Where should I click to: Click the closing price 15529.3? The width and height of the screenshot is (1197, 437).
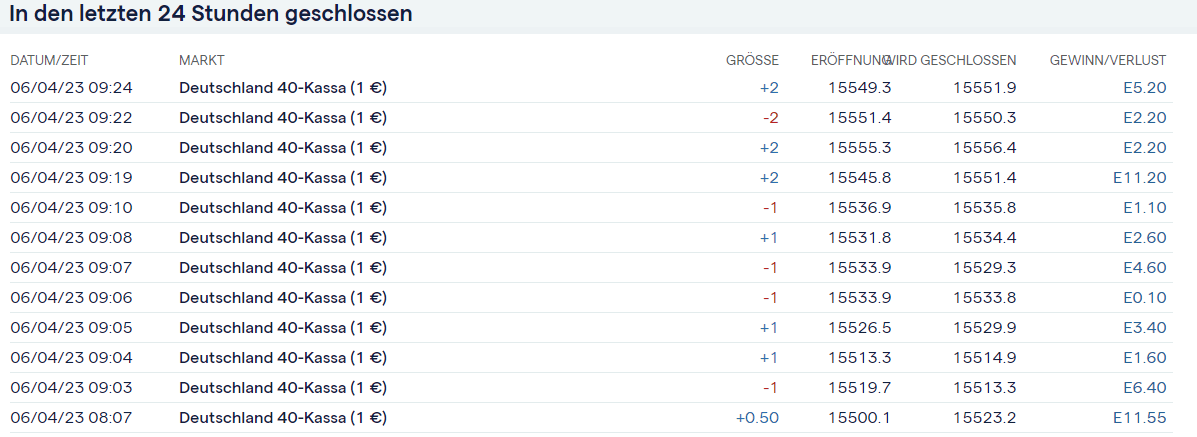pos(984,268)
